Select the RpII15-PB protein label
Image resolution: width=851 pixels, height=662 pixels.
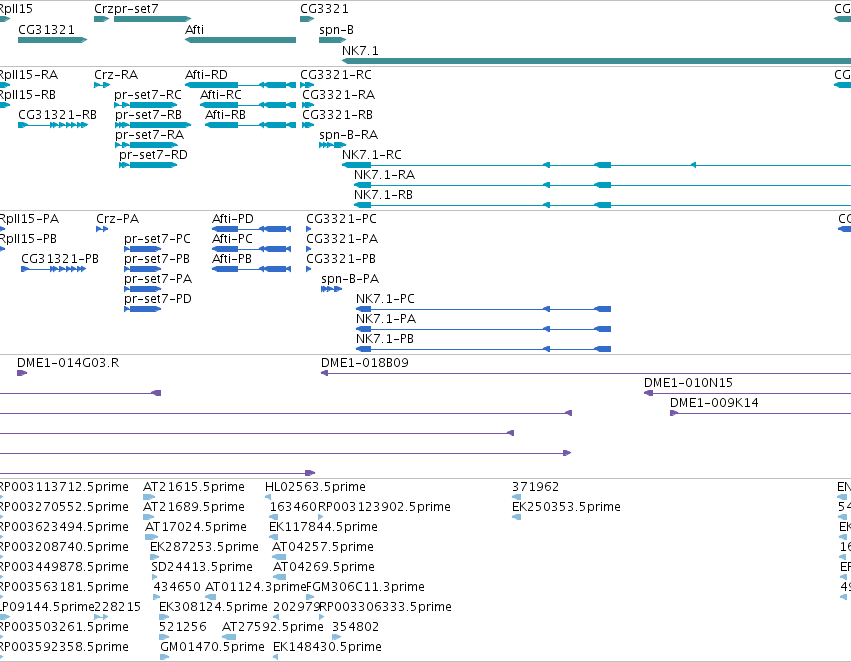click(28, 239)
